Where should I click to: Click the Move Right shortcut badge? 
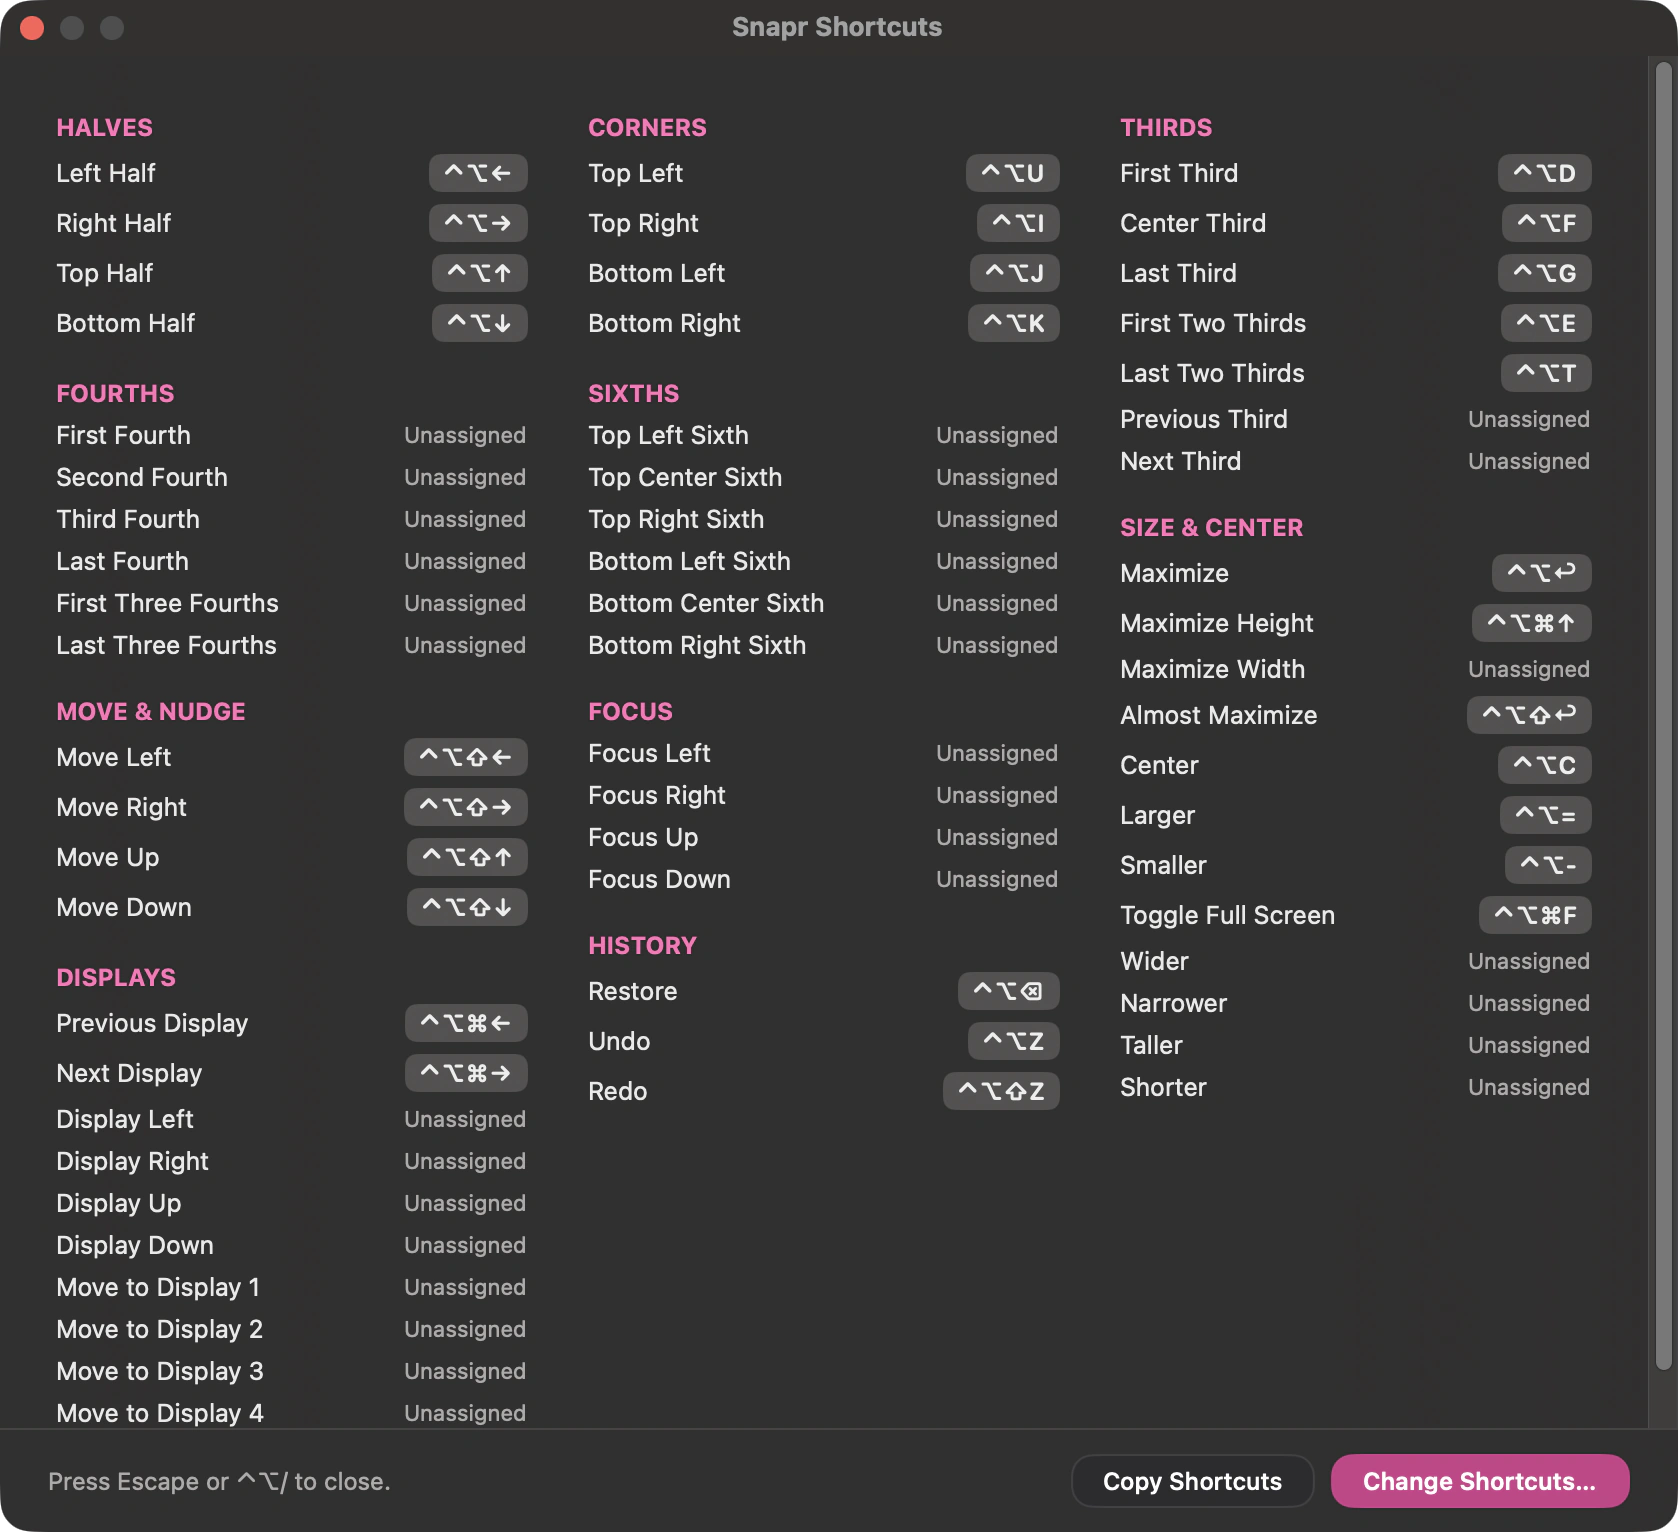[465, 807]
